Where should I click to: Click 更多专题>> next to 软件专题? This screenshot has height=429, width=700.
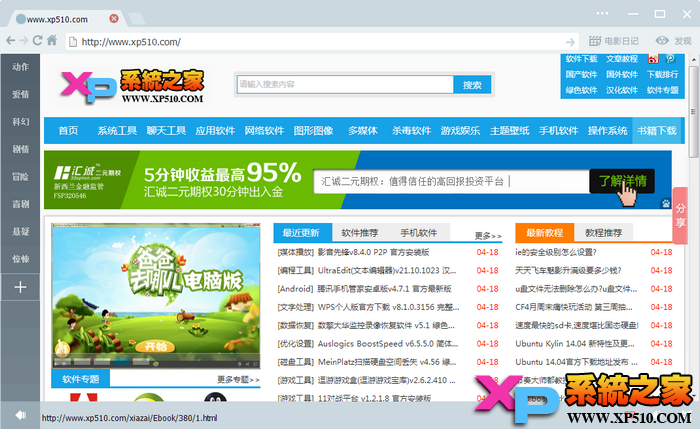tap(238, 379)
